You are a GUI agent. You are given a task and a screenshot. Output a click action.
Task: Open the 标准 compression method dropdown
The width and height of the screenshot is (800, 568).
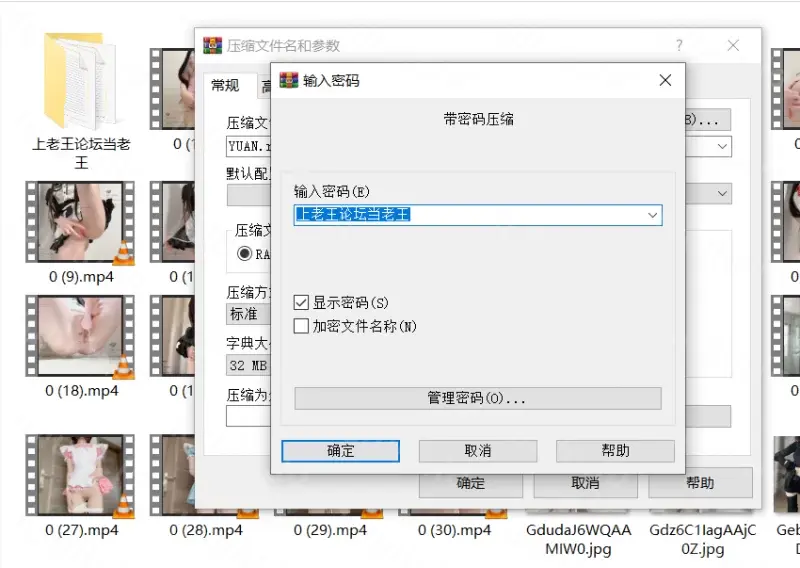coord(248,314)
